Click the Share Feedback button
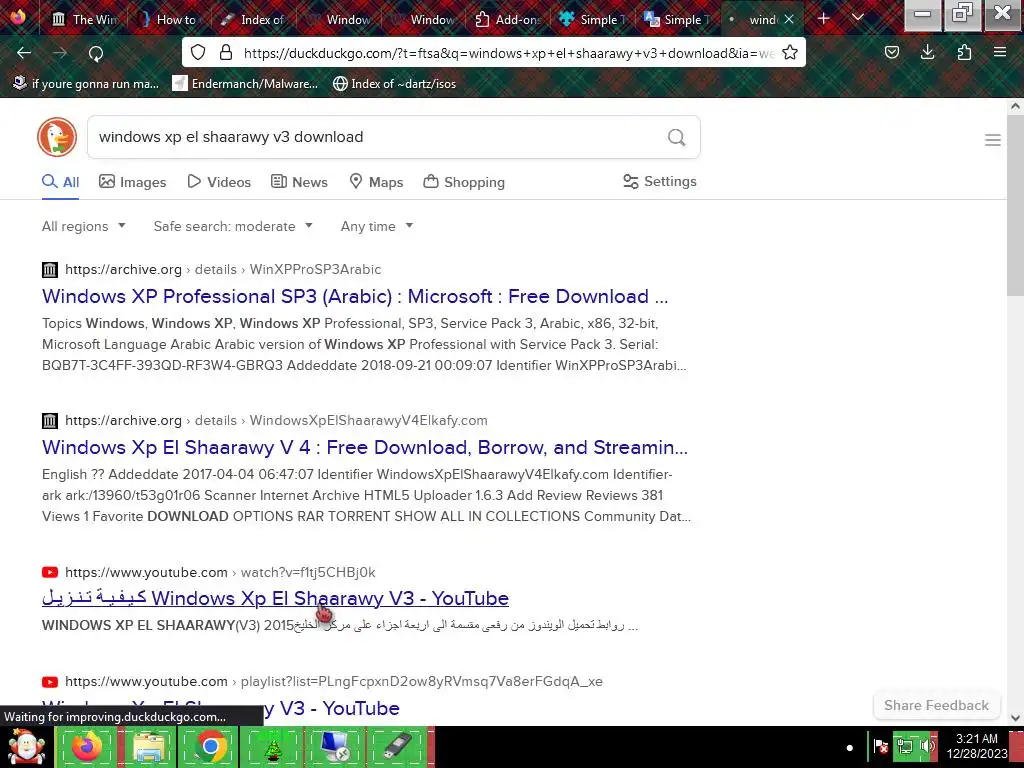The height and width of the screenshot is (768, 1024). (x=936, y=705)
